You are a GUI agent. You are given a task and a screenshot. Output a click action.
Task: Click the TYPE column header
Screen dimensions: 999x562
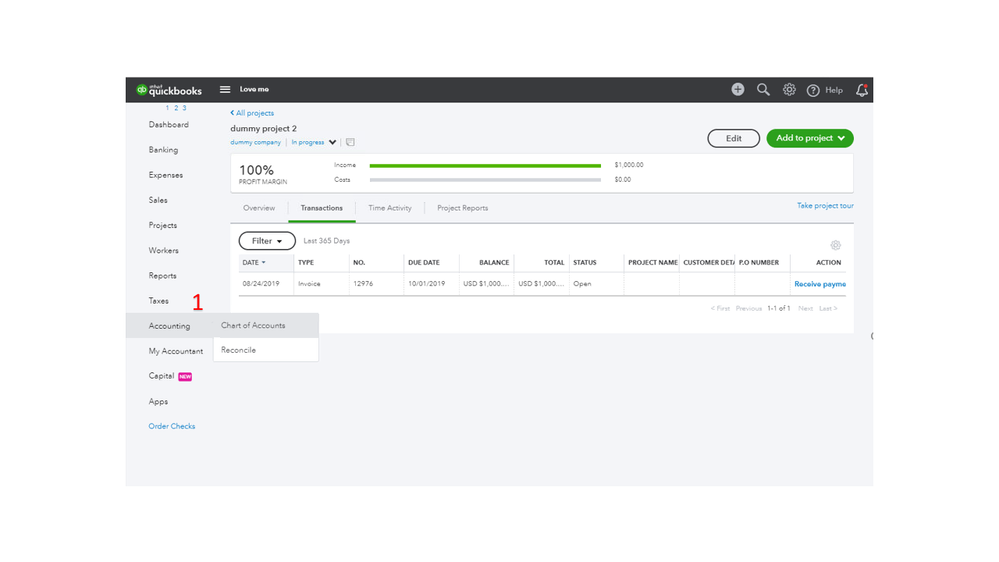coord(306,263)
